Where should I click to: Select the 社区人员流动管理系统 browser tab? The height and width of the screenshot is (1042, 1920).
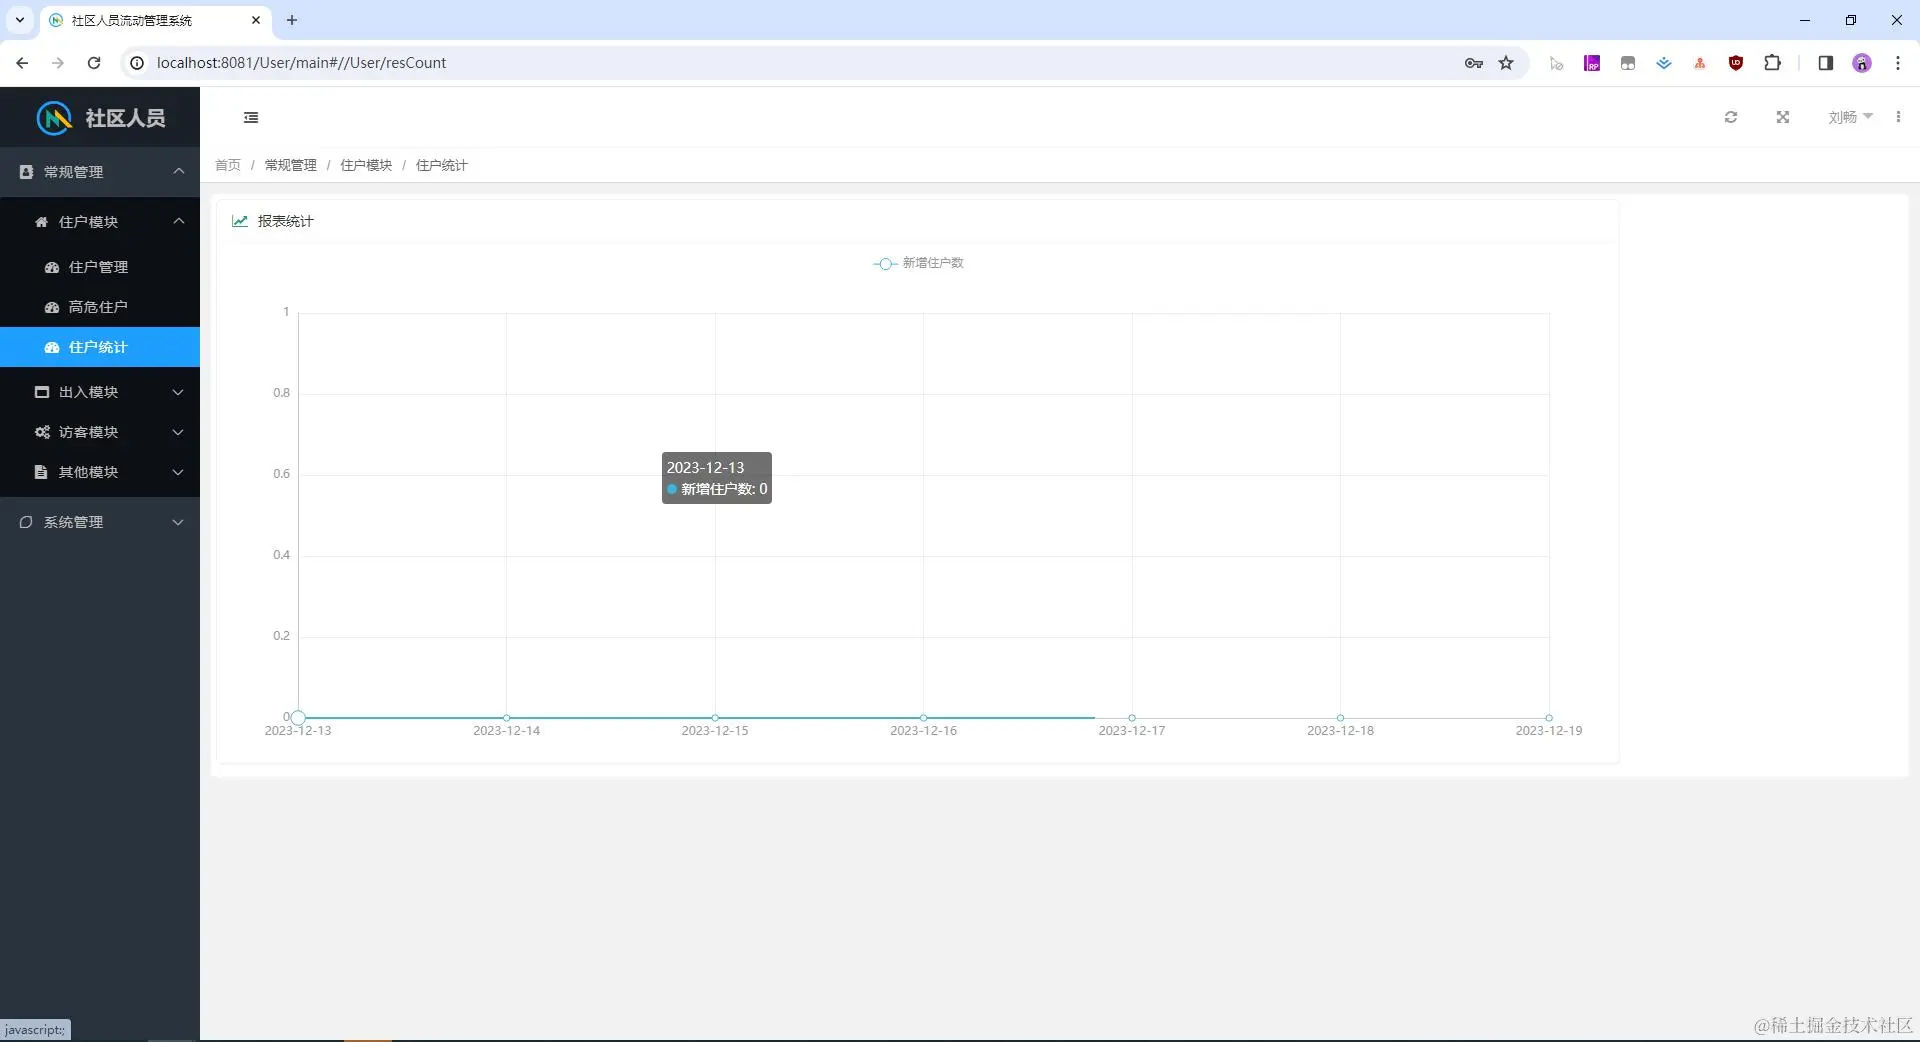click(155, 20)
